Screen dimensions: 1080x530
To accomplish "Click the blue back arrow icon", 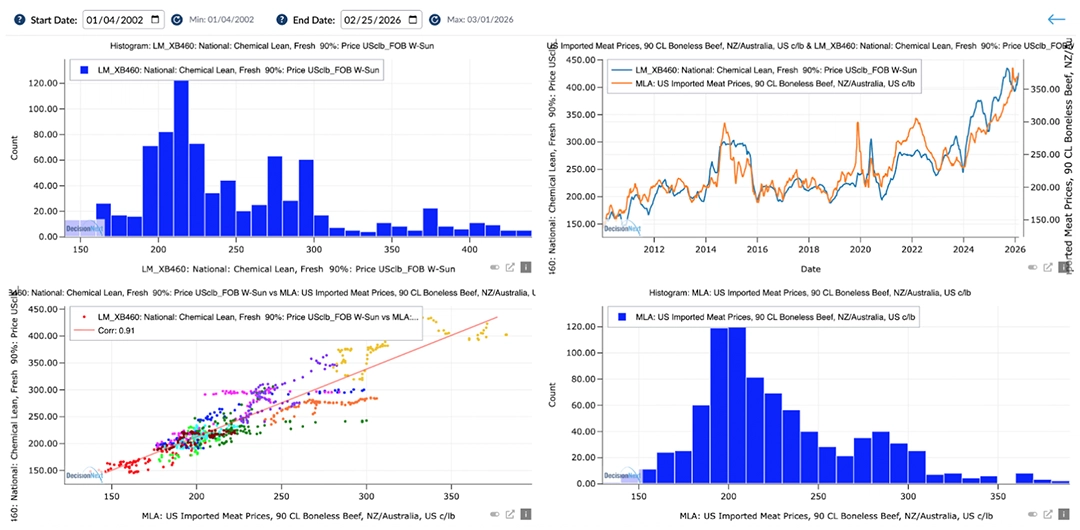I will pos(1056,19).
